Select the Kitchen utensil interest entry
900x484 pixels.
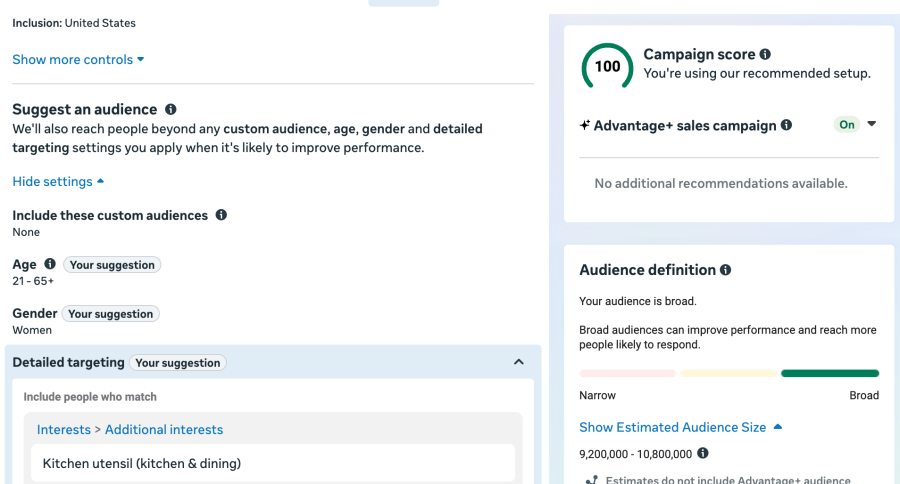[x=142, y=463]
